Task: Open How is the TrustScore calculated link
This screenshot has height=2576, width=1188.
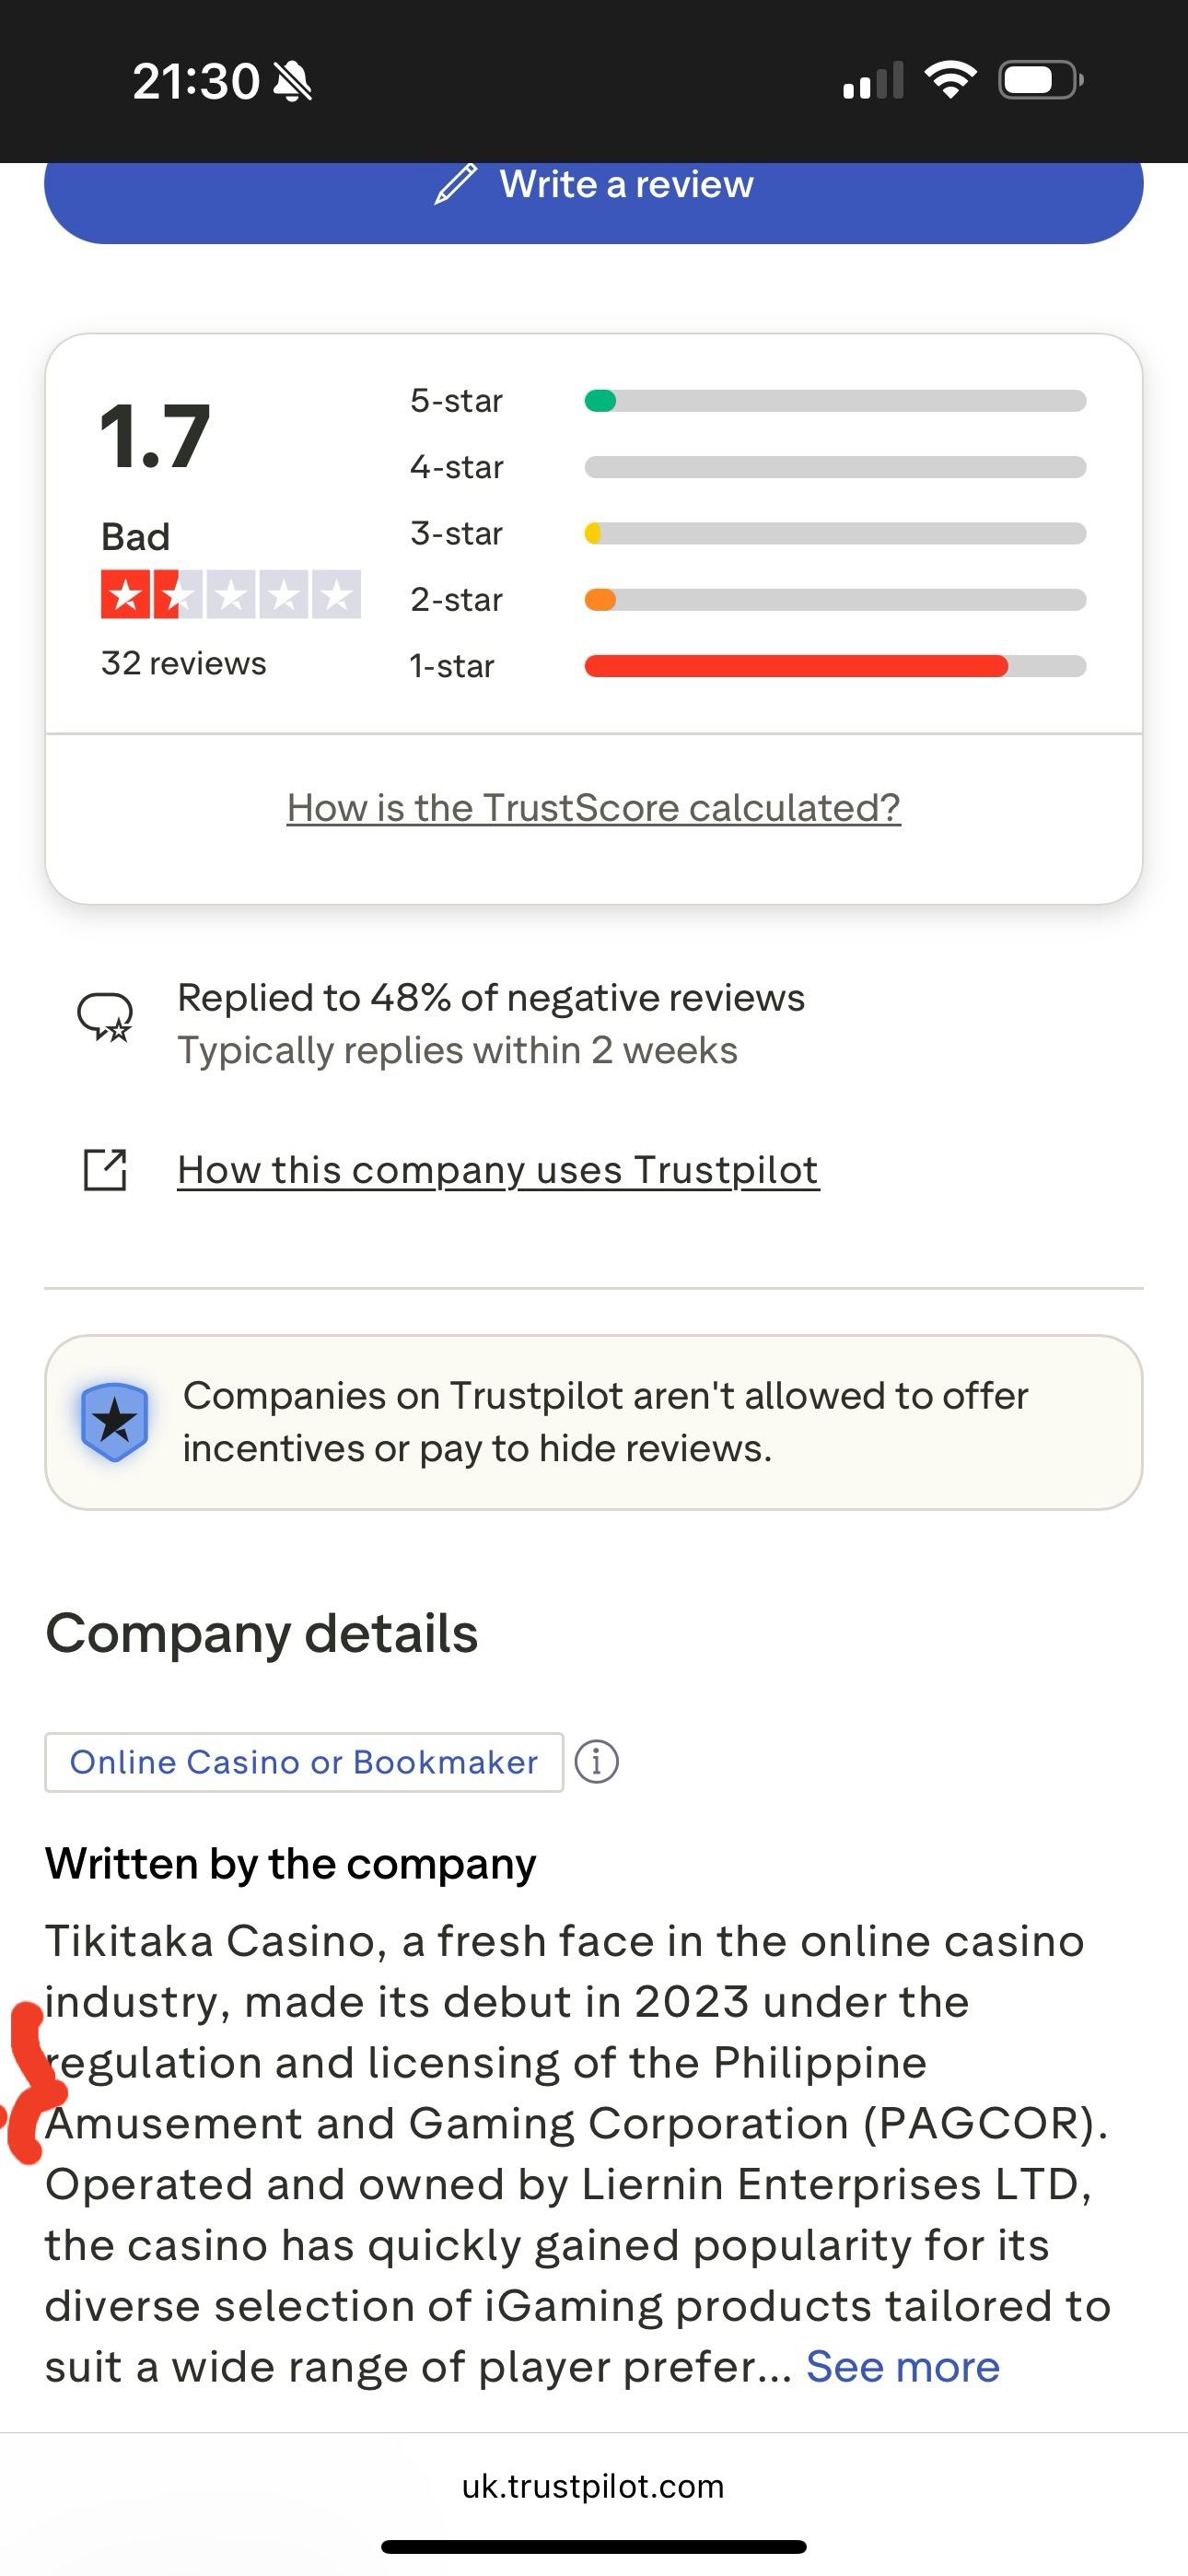Action: pos(593,808)
